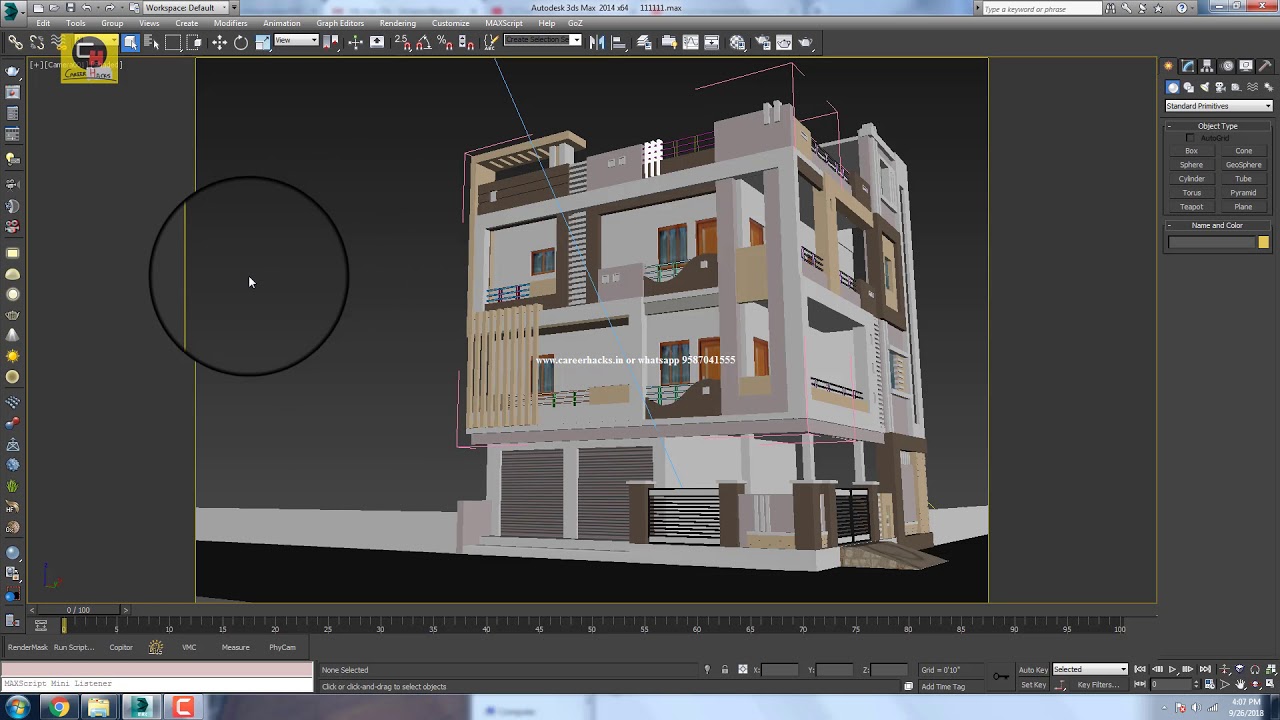Open the View reference coordinate dropdown
The height and width of the screenshot is (720, 1280).
(296, 40)
